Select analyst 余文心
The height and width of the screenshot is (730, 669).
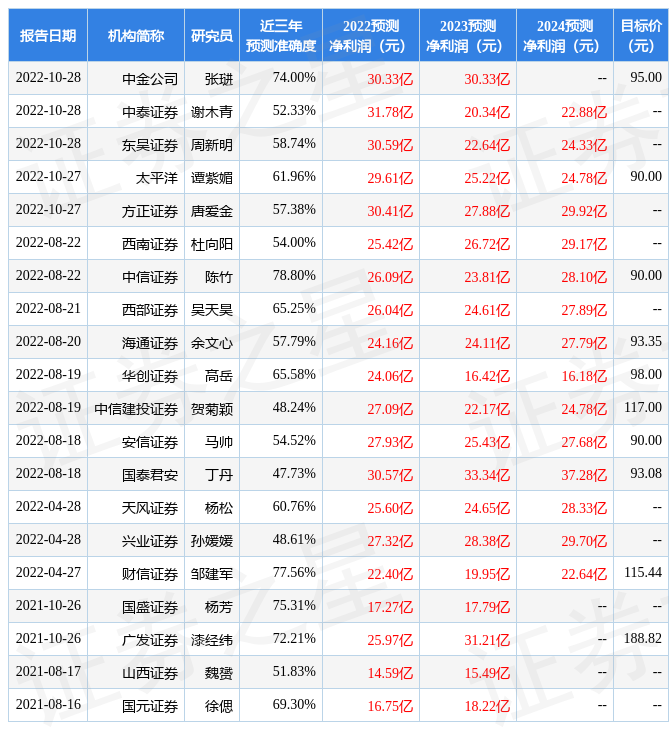point(212,343)
